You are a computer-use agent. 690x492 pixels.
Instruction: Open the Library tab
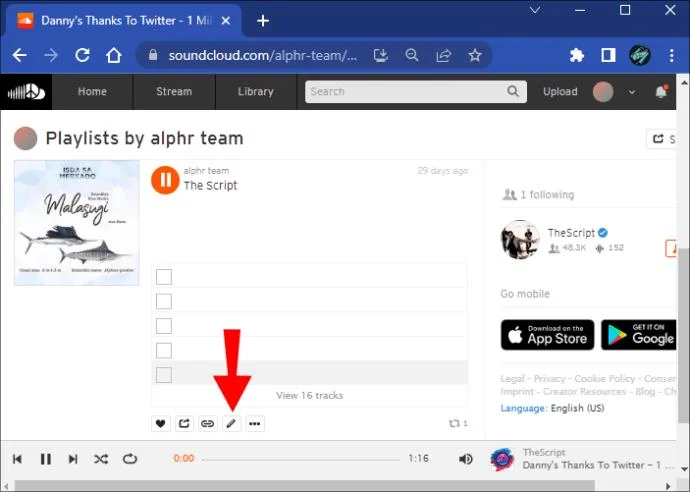click(255, 92)
